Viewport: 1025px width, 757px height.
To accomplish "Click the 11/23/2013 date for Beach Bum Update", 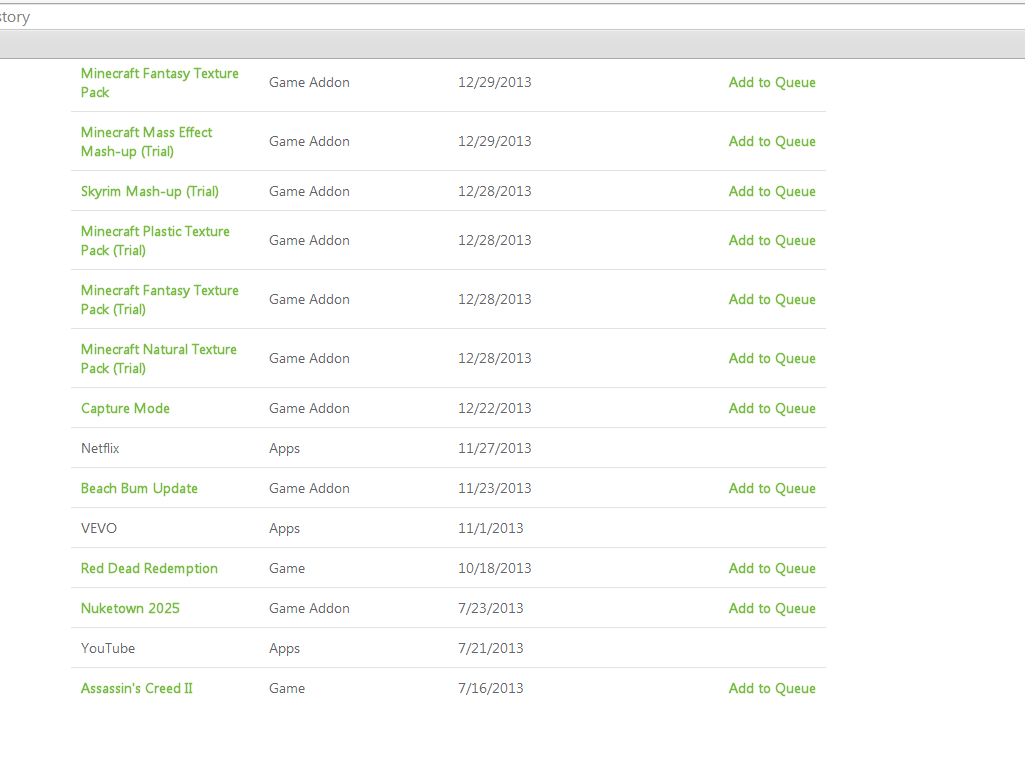I will 495,488.
